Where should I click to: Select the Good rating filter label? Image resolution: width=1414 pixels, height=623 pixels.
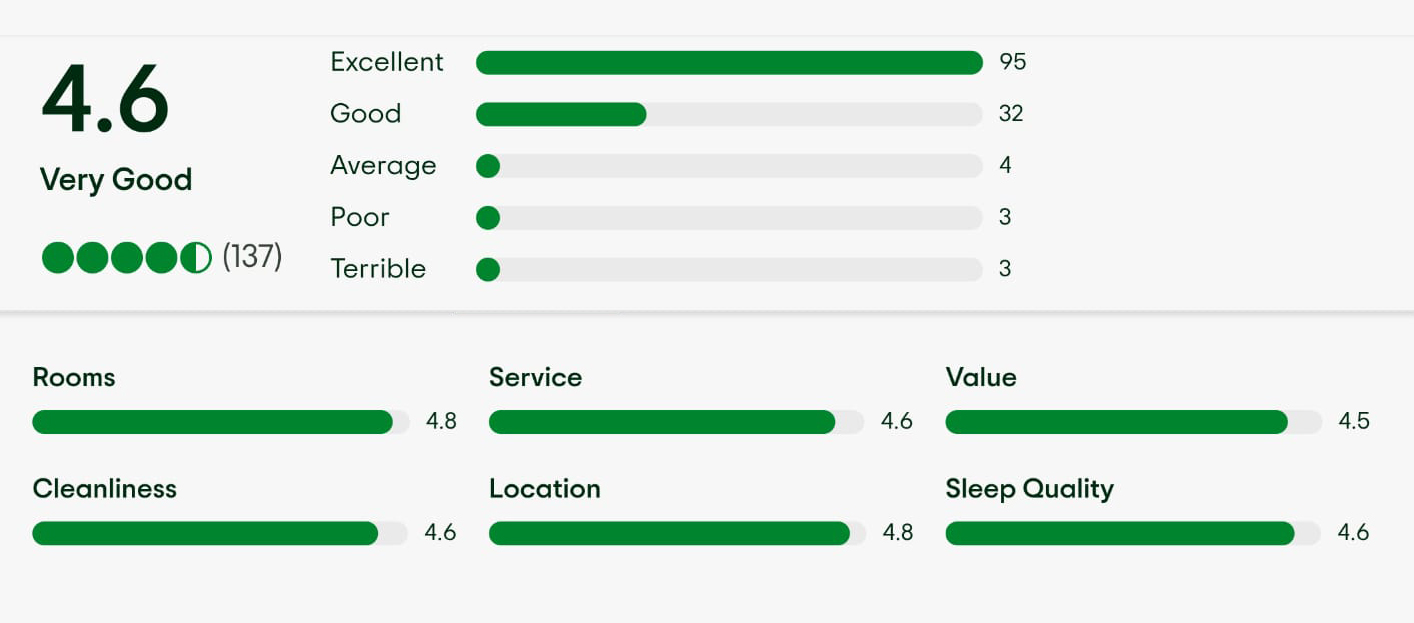click(x=365, y=114)
